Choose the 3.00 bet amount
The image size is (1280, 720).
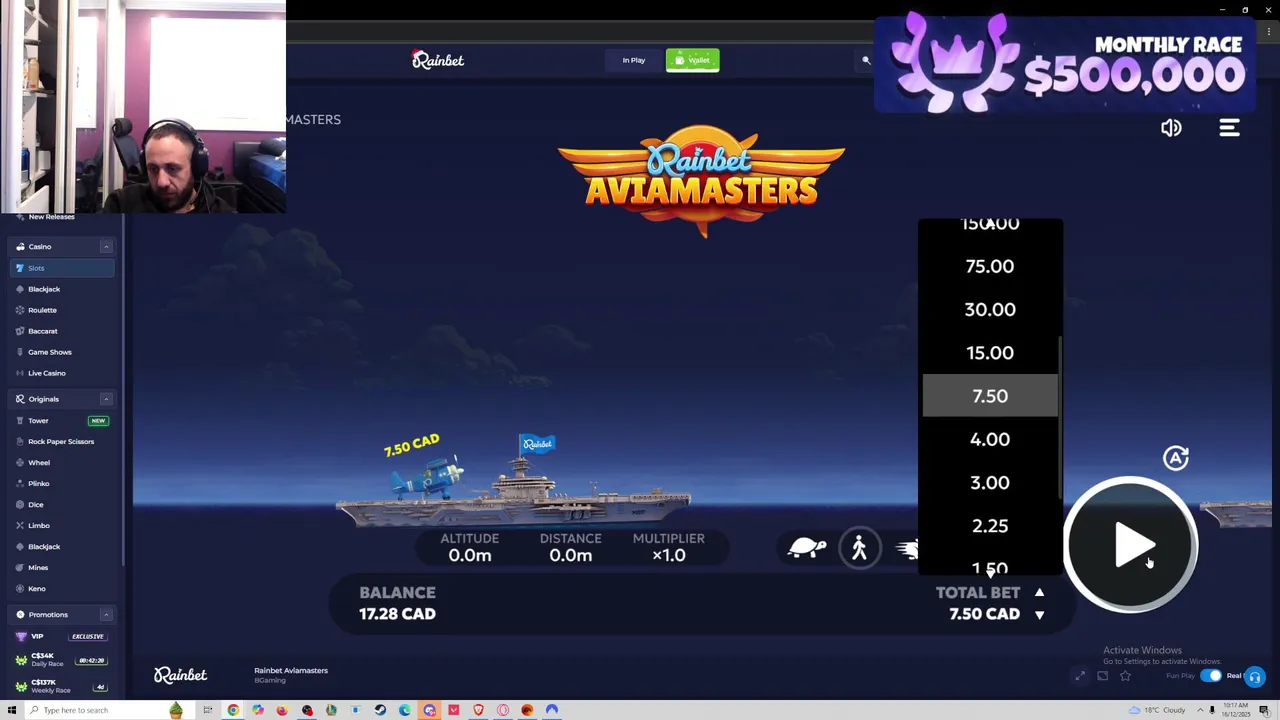[x=990, y=482]
